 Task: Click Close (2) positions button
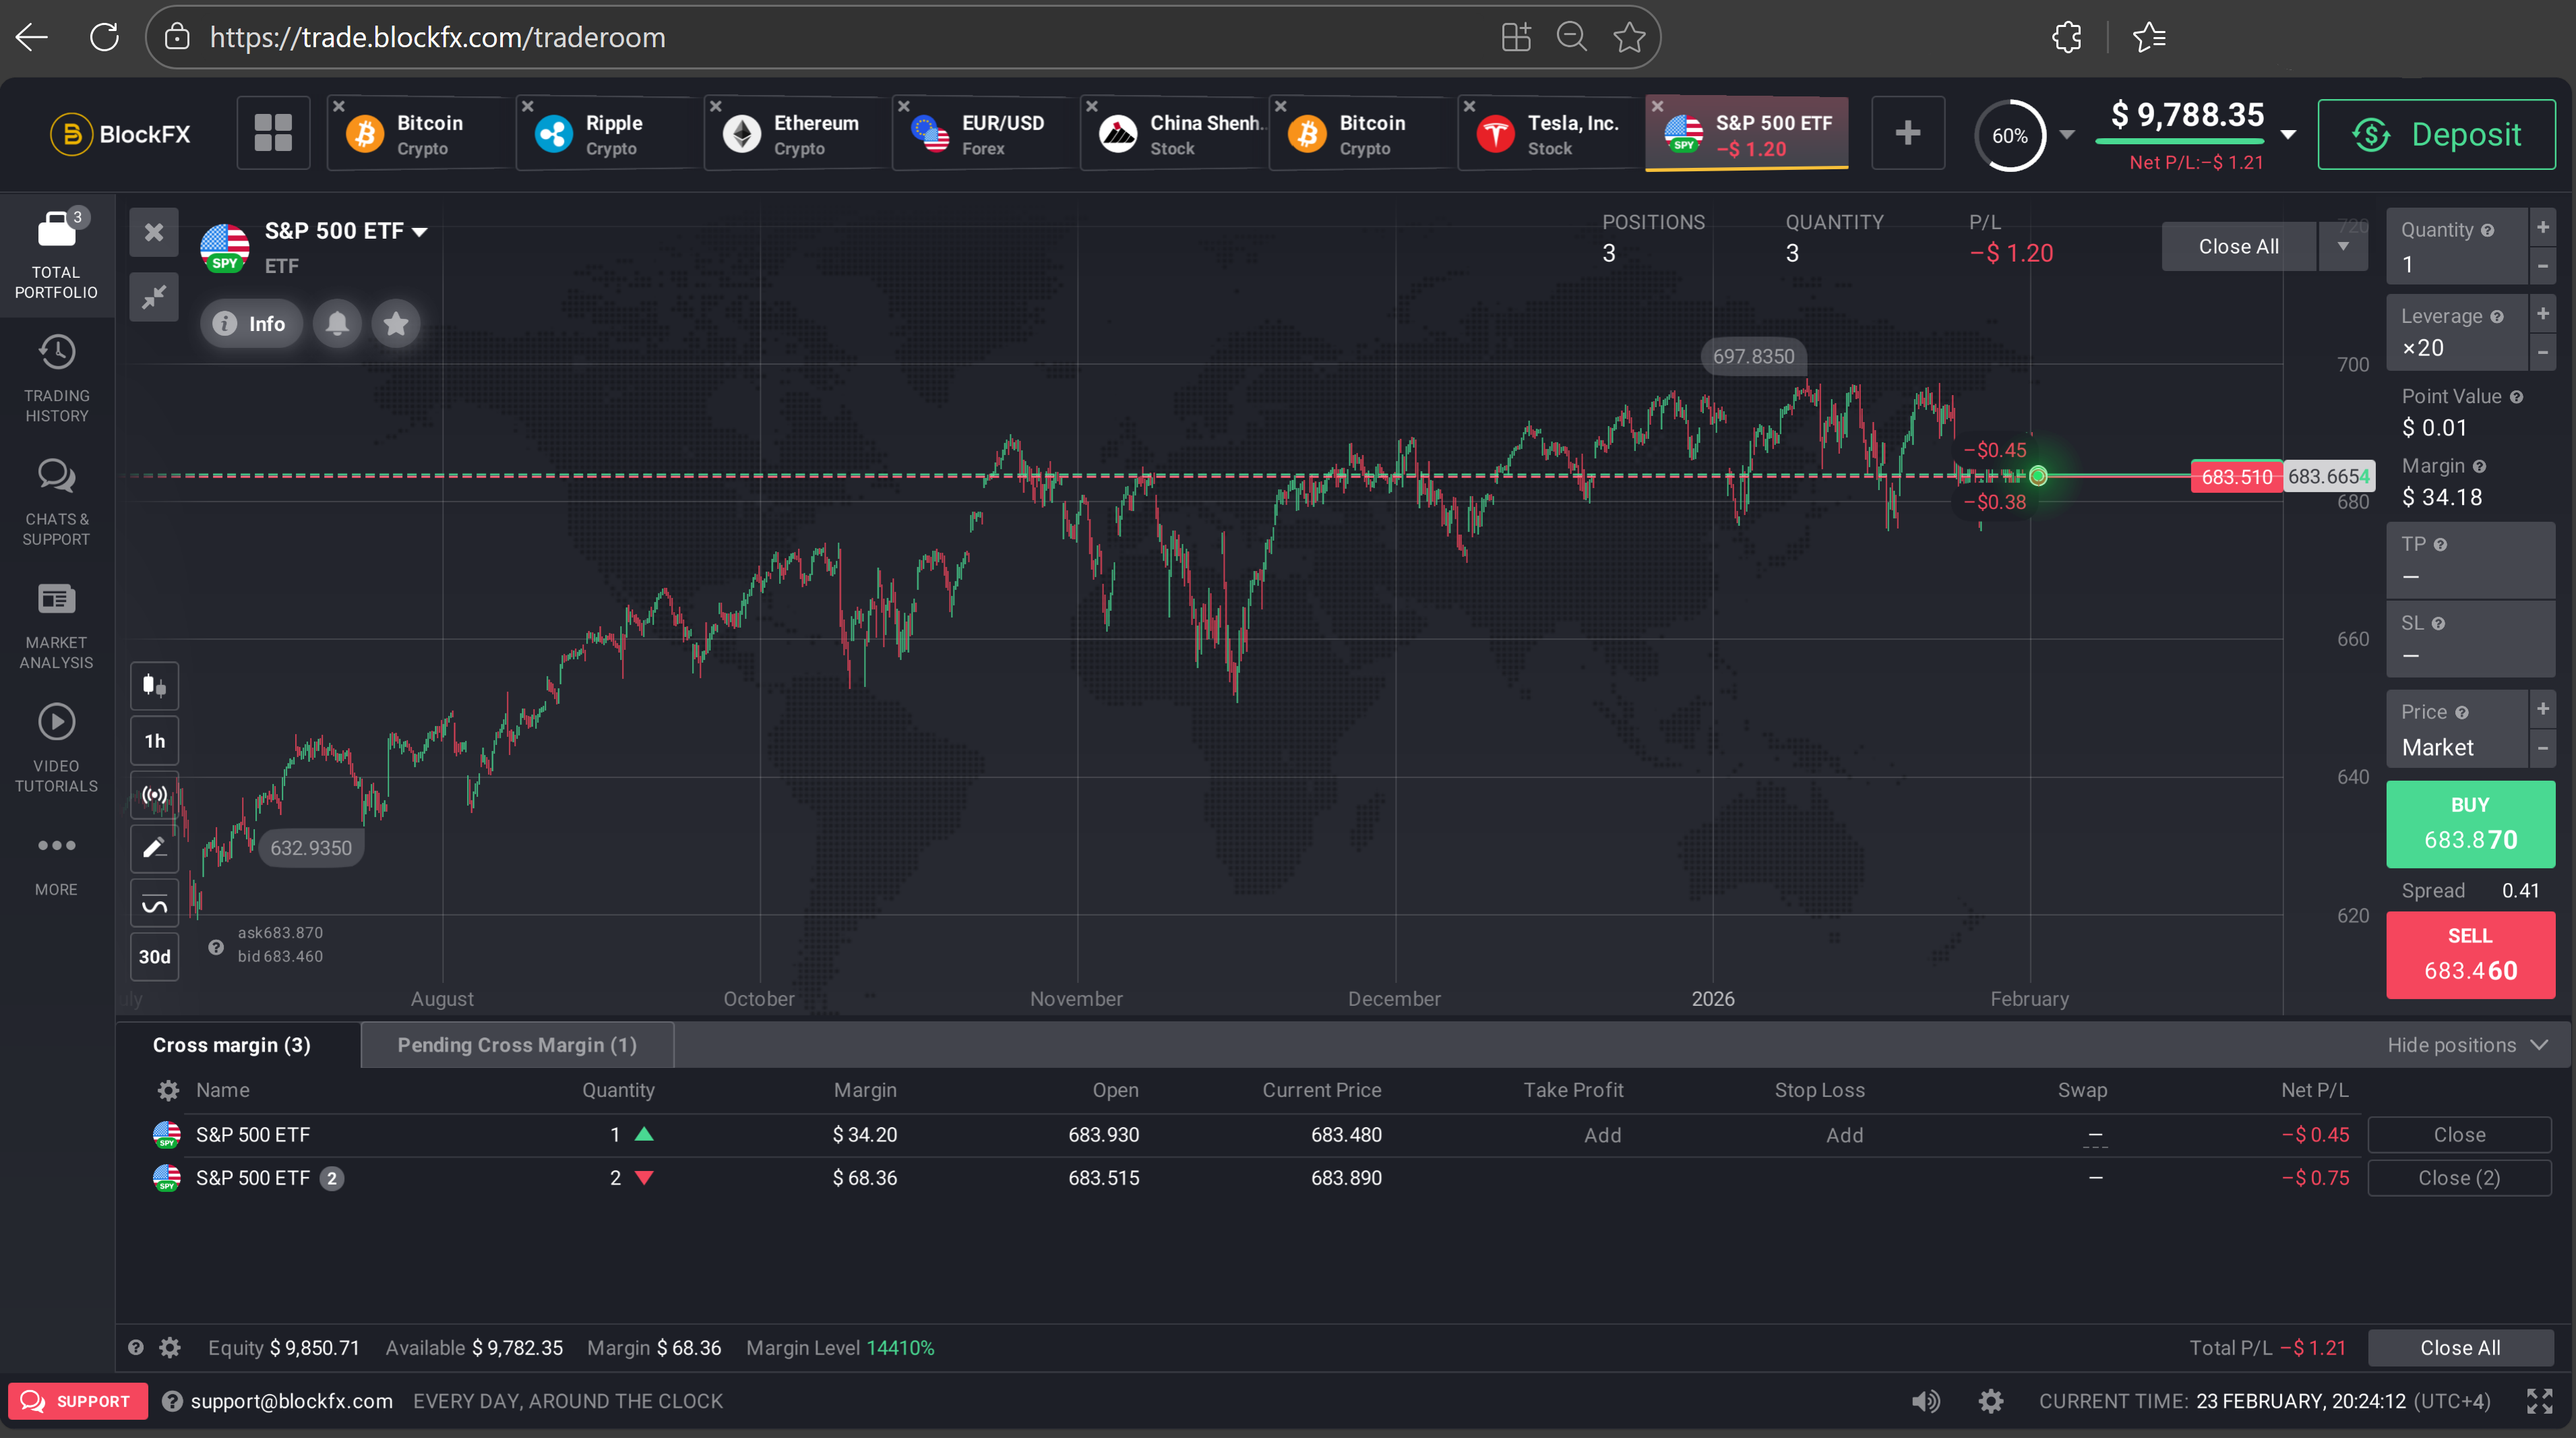coord(2459,1178)
